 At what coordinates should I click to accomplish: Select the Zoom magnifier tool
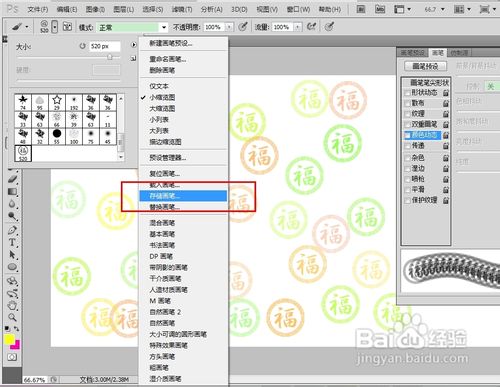(x=12, y=317)
